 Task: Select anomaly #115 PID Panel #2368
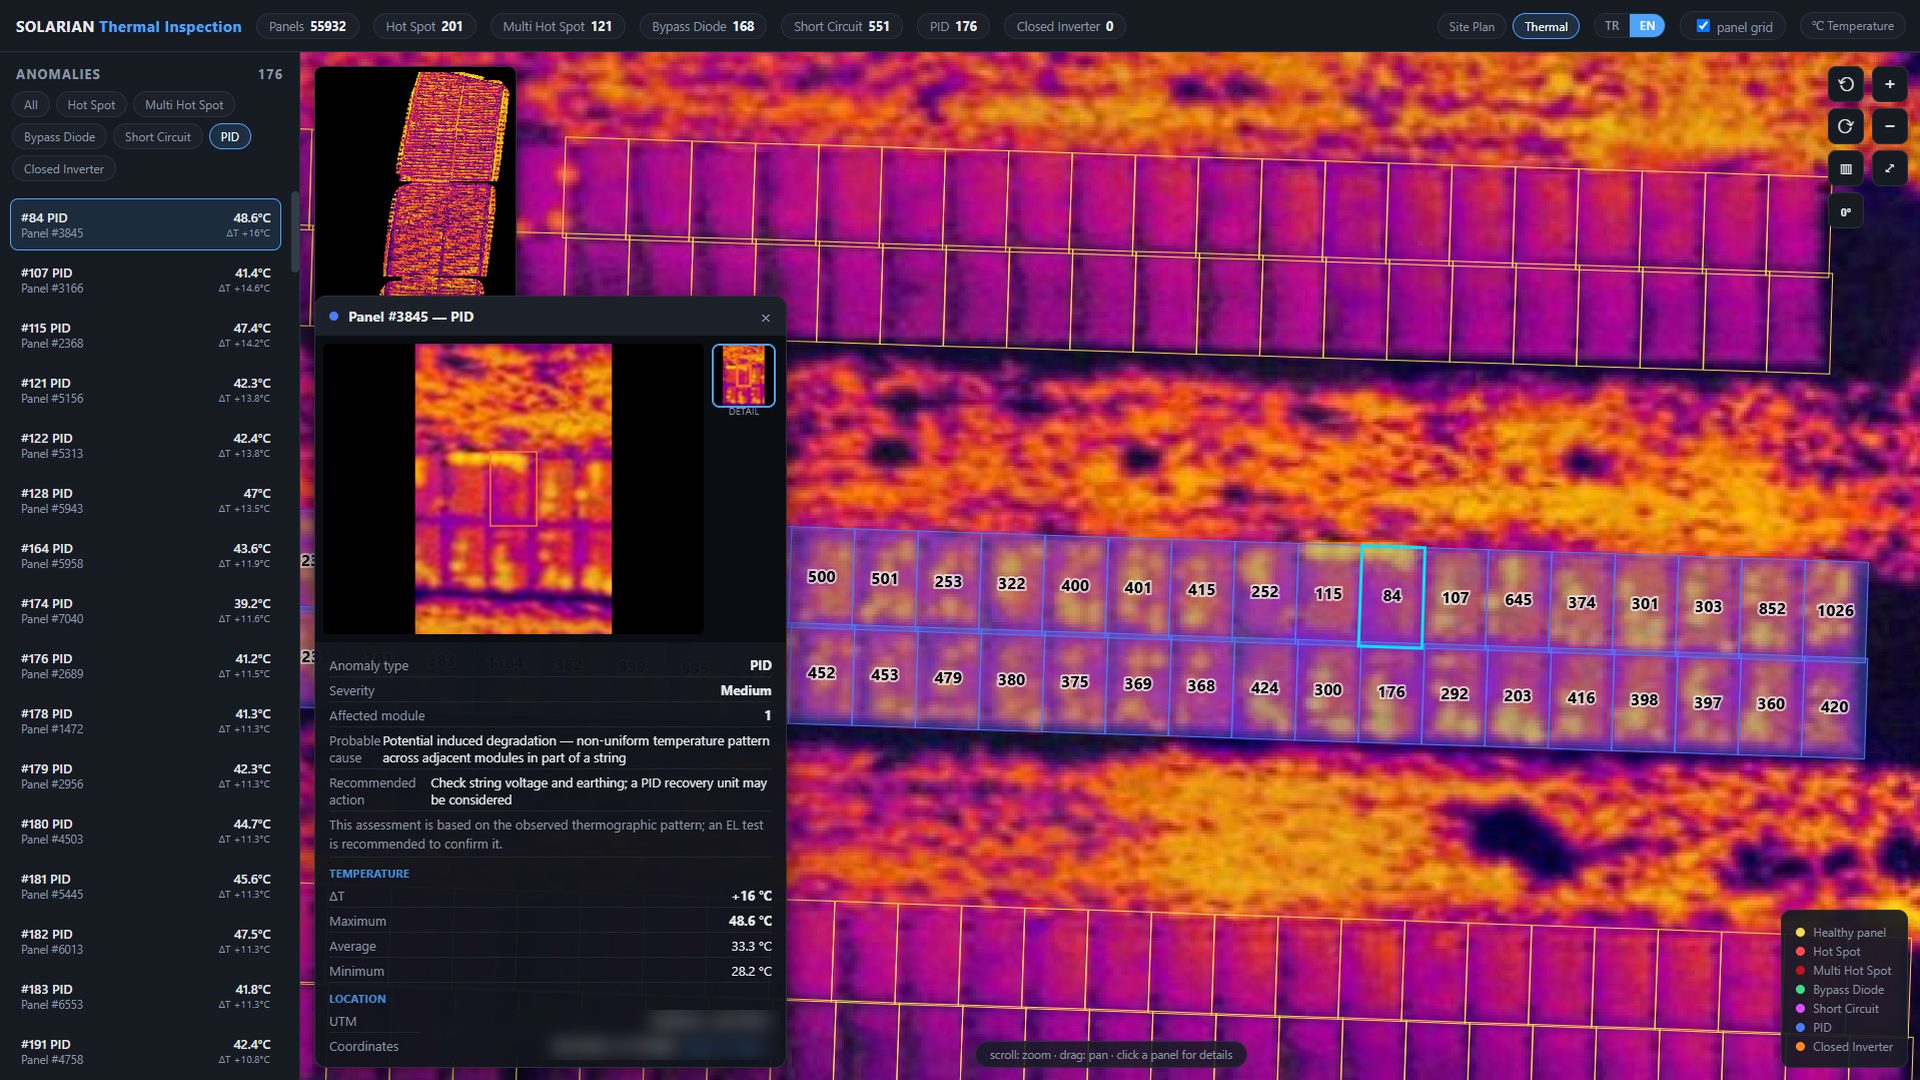(145, 335)
